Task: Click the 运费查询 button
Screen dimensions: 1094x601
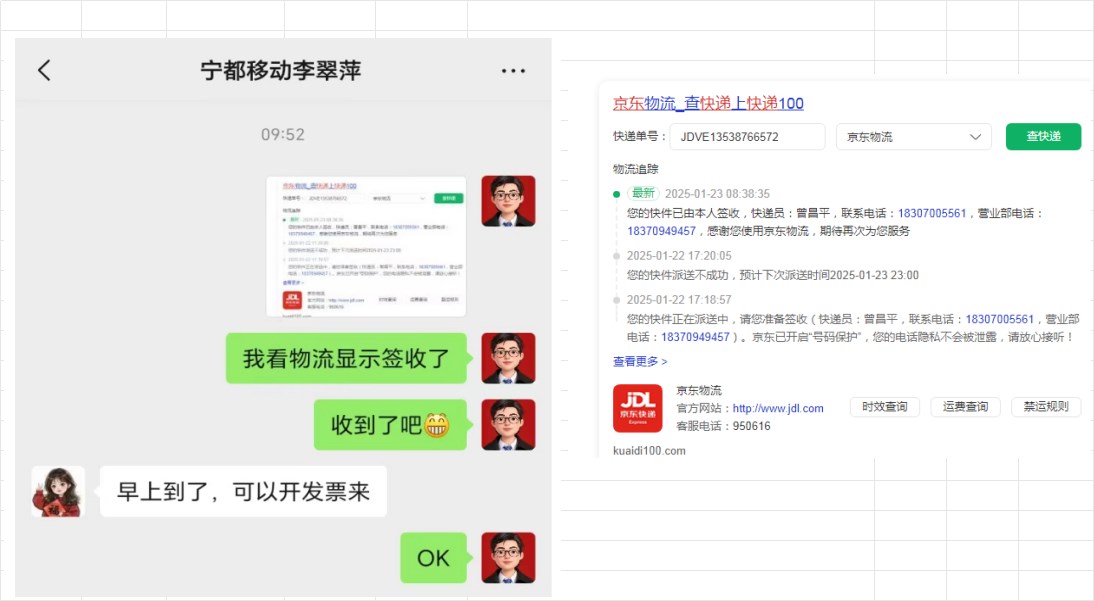Action: 966,407
